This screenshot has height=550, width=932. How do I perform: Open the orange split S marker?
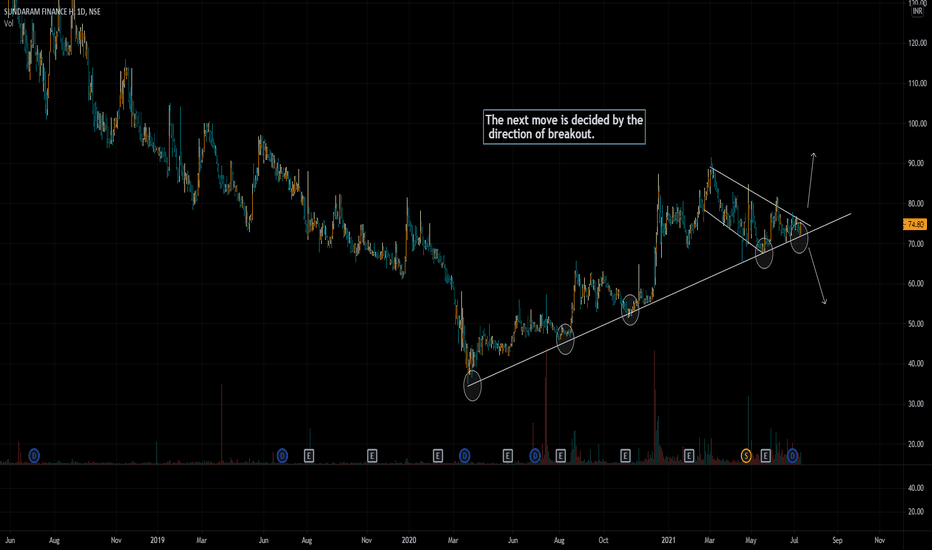(x=746, y=456)
